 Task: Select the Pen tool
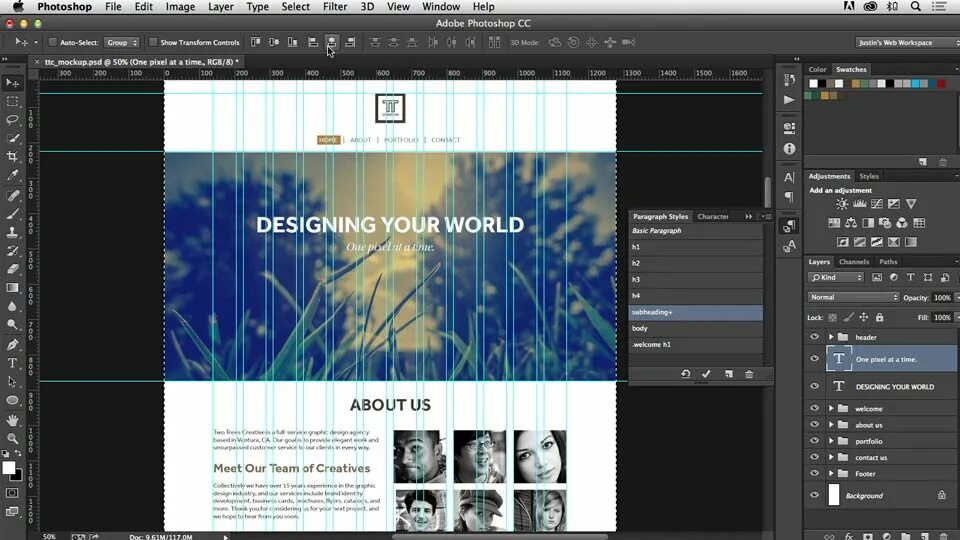pyautogui.click(x=12, y=345)
